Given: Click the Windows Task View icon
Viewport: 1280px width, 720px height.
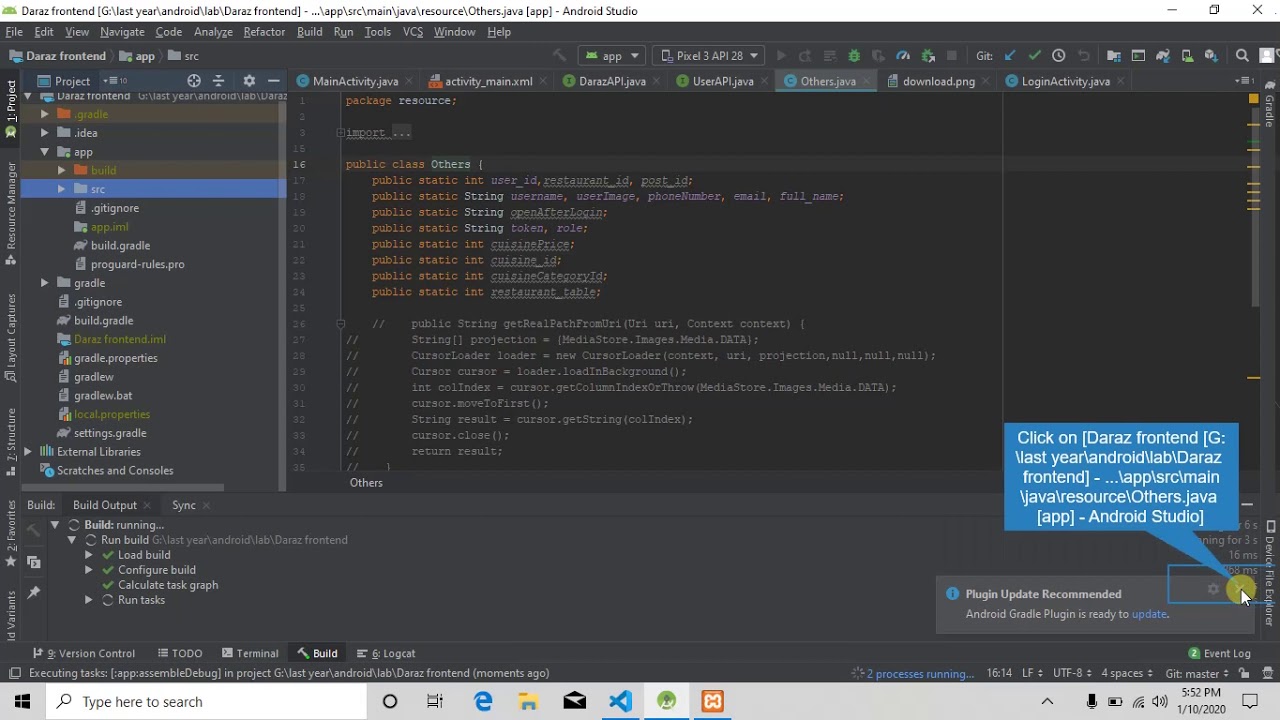Looking at the screenshot, I should pyautogui.click(x=435, y=701).
